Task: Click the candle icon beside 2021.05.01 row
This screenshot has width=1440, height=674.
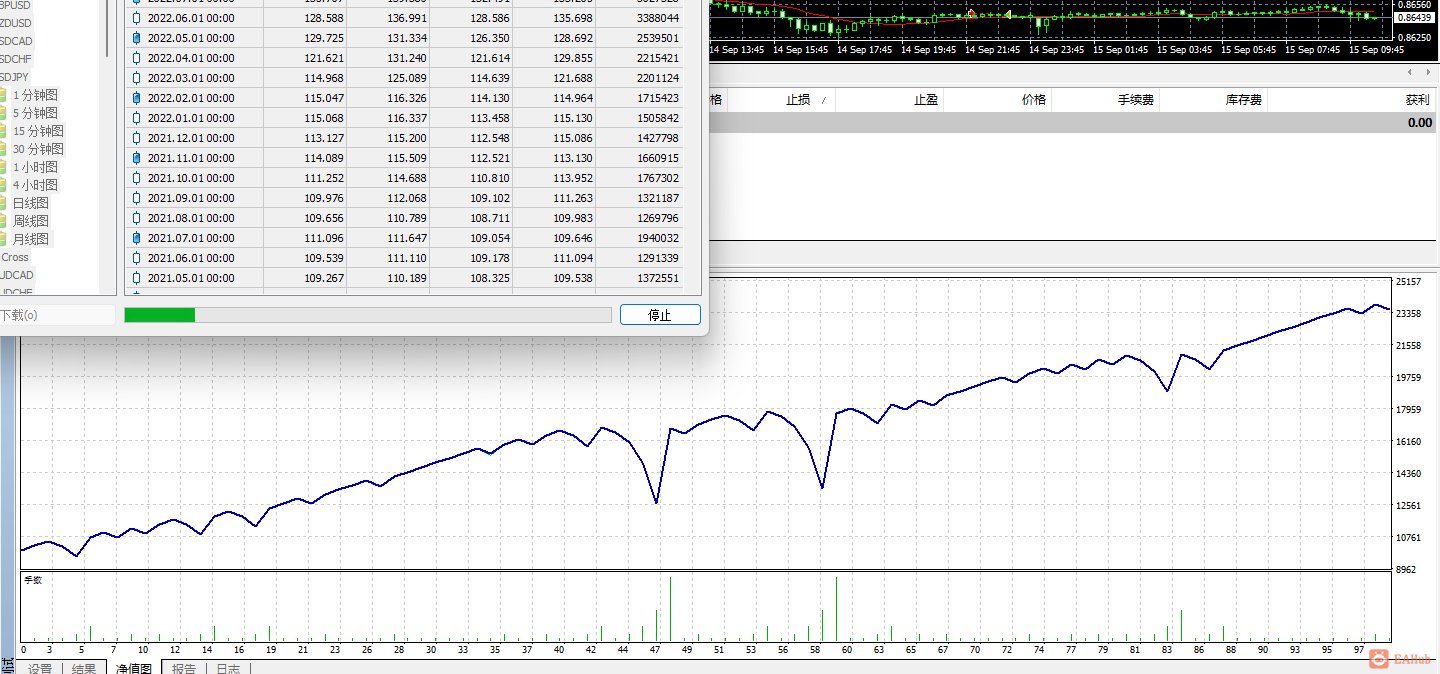Action: point(137,278)
